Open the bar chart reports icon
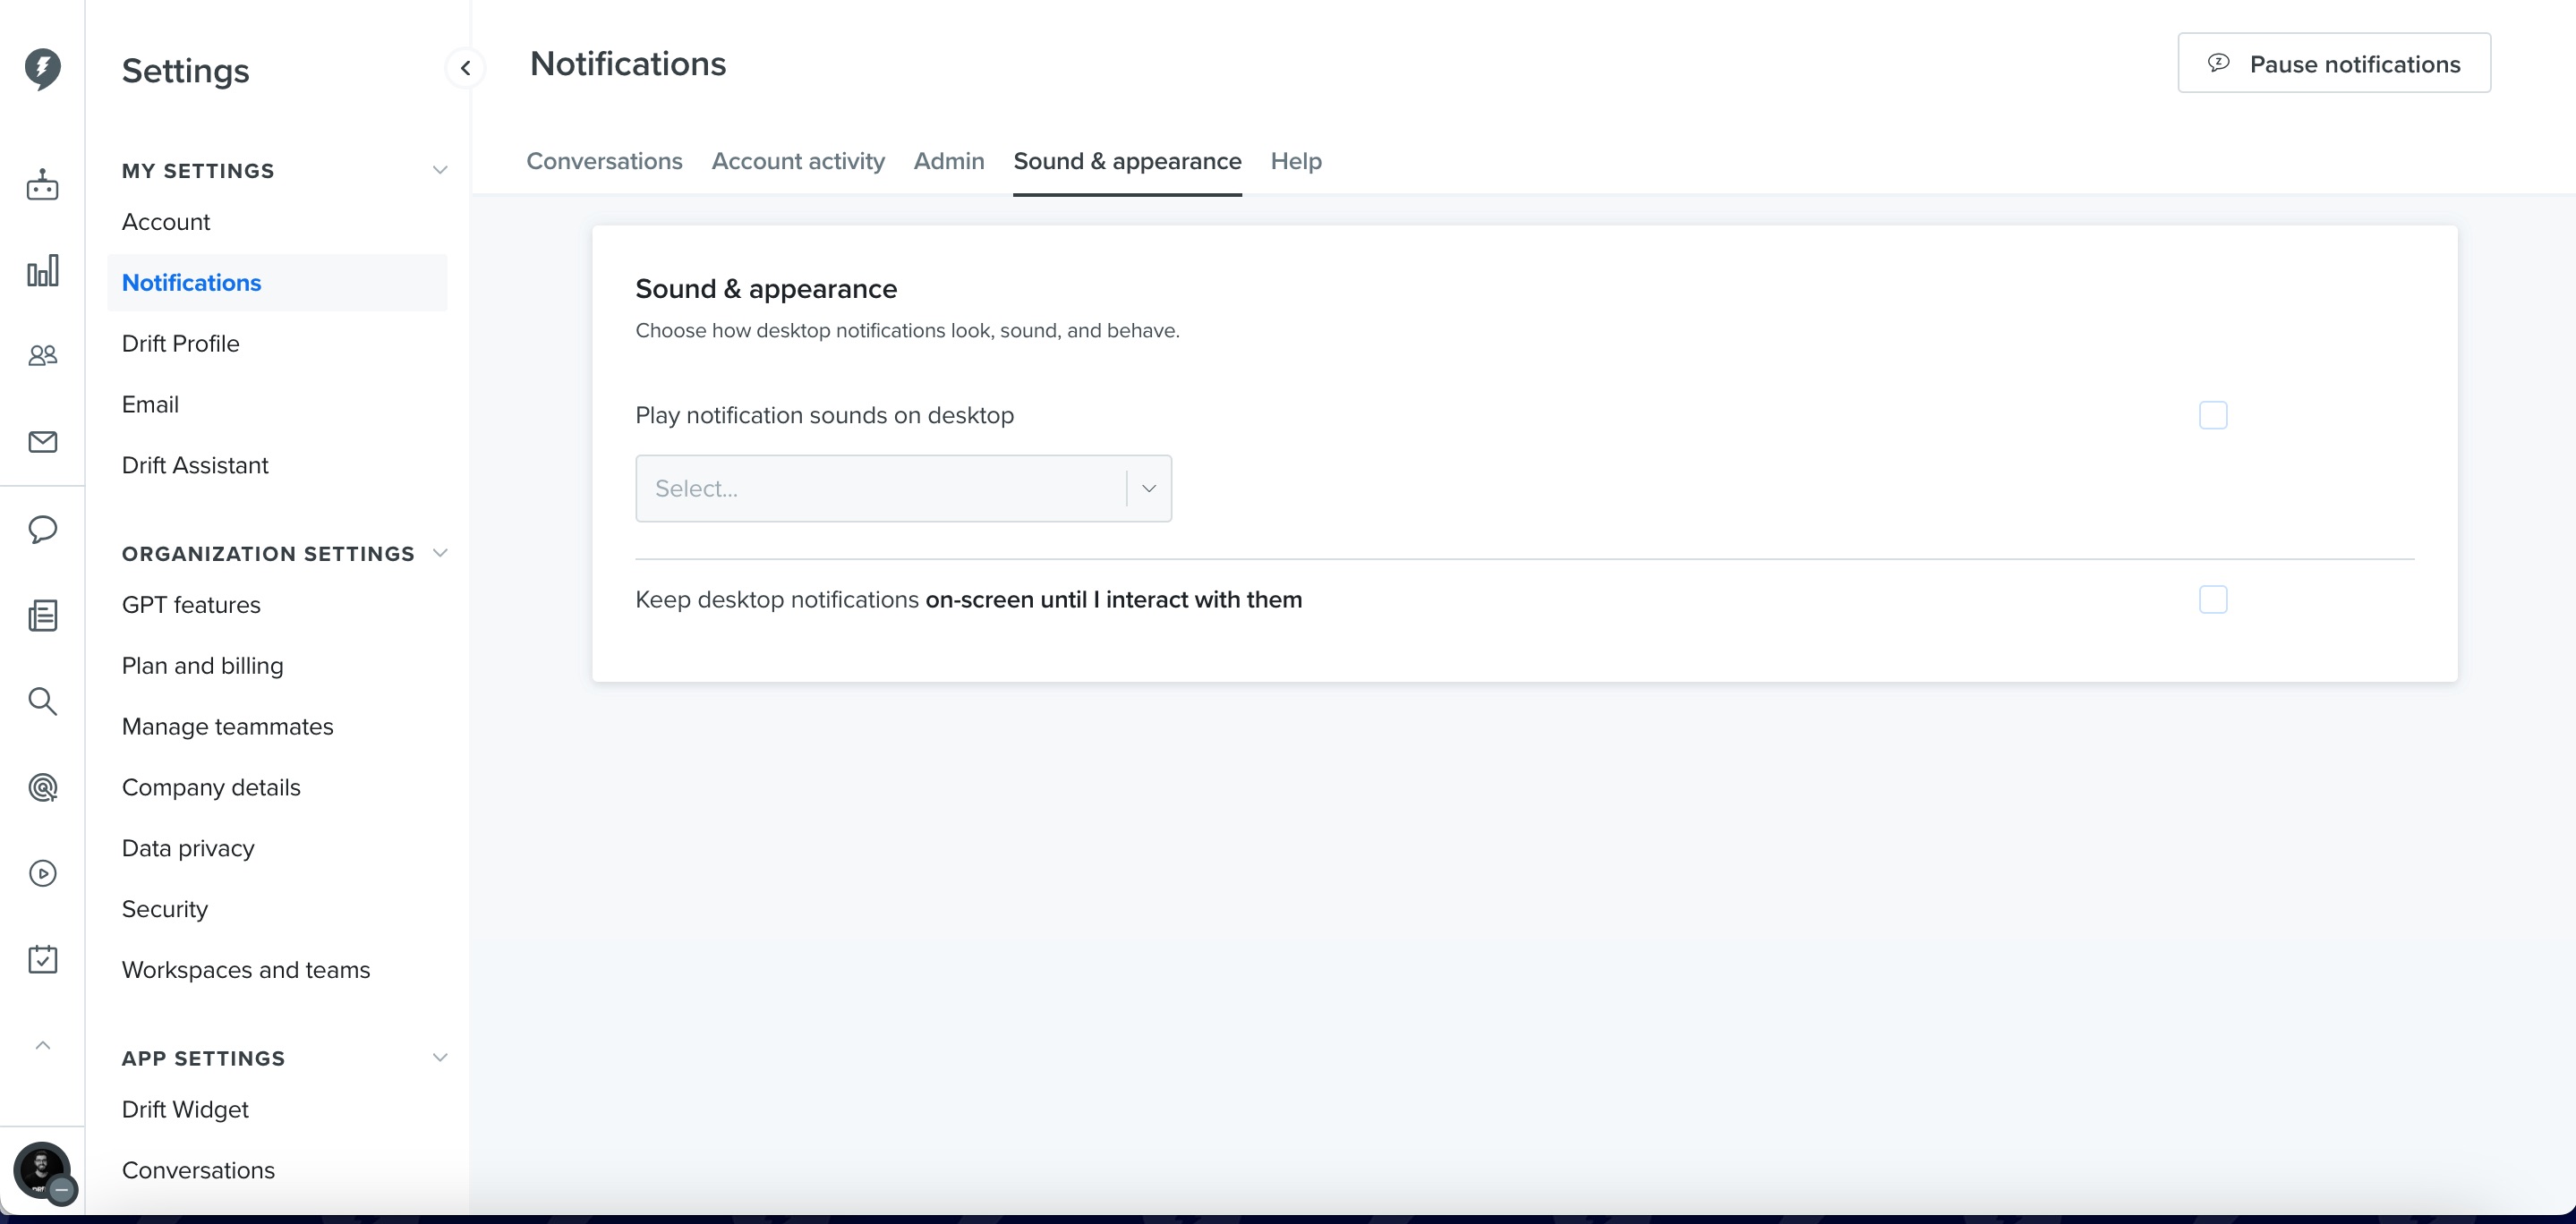This screenshot has height=1224, width=2576. pyautogui.click(x=42, y=270)
